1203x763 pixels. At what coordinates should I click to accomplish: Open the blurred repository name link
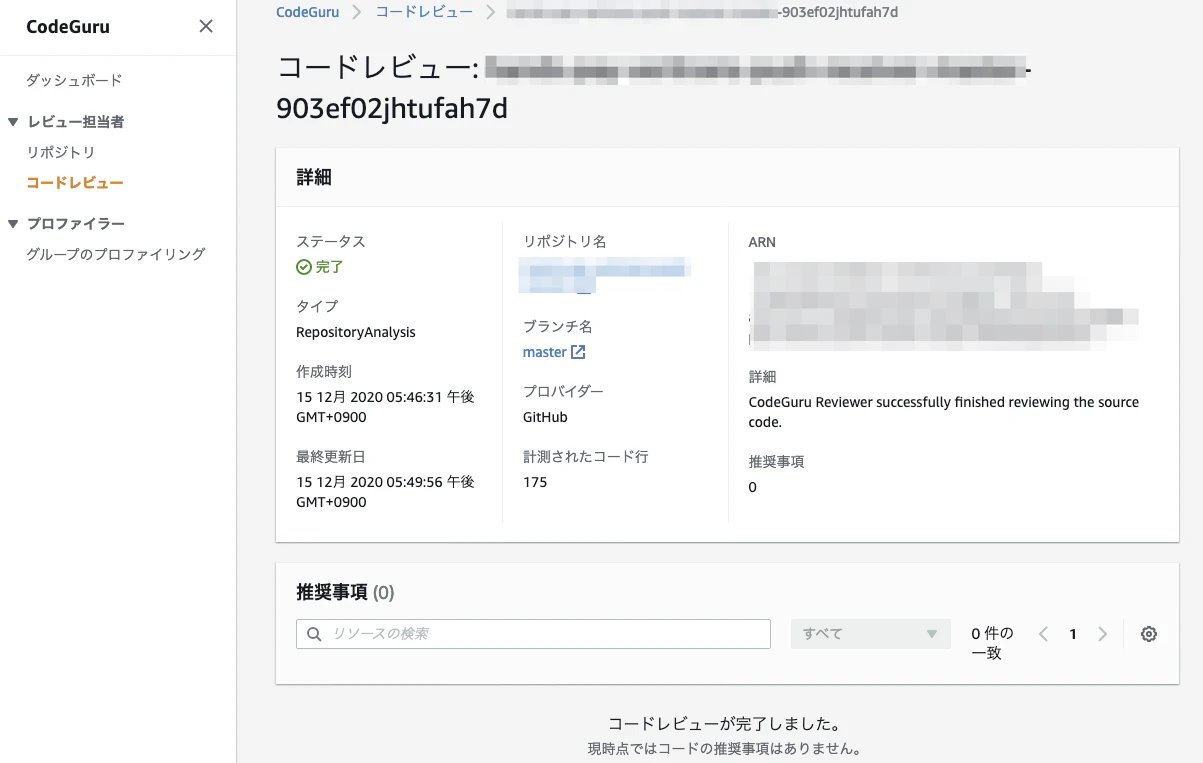[x=604, y=274]
